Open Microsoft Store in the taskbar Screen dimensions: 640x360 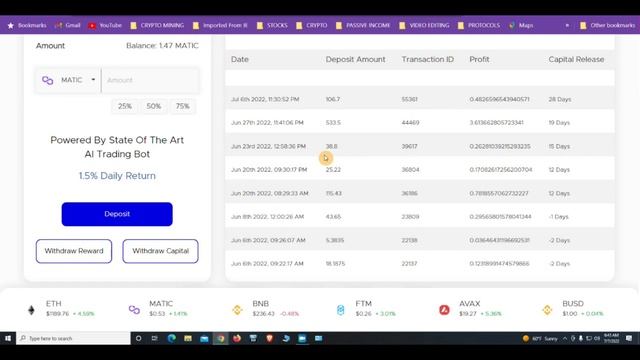[253, 338]
